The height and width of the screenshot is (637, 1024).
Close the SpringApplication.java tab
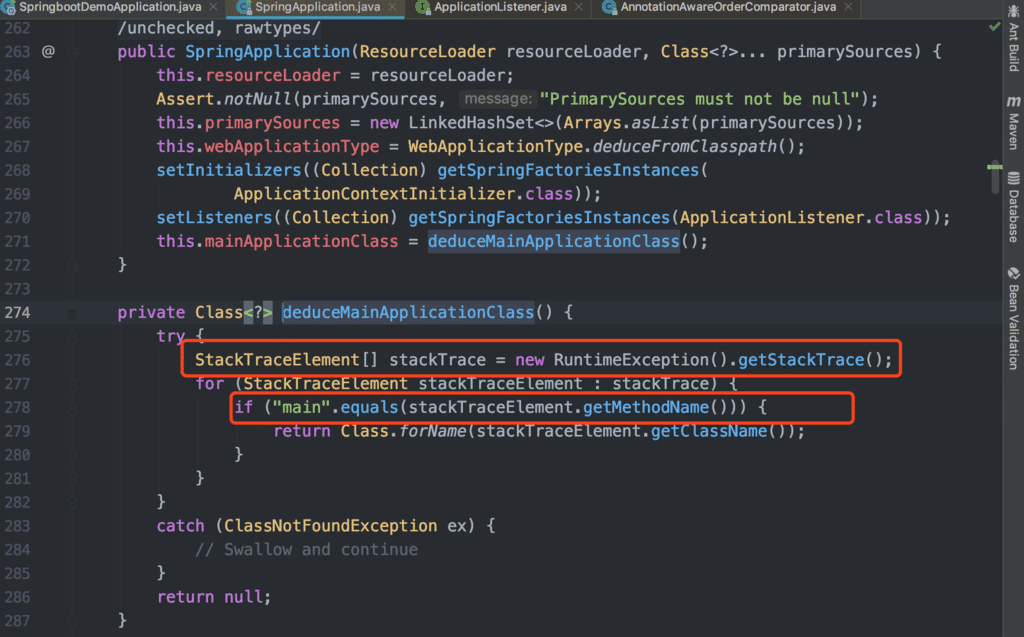[x=392, y=7]
